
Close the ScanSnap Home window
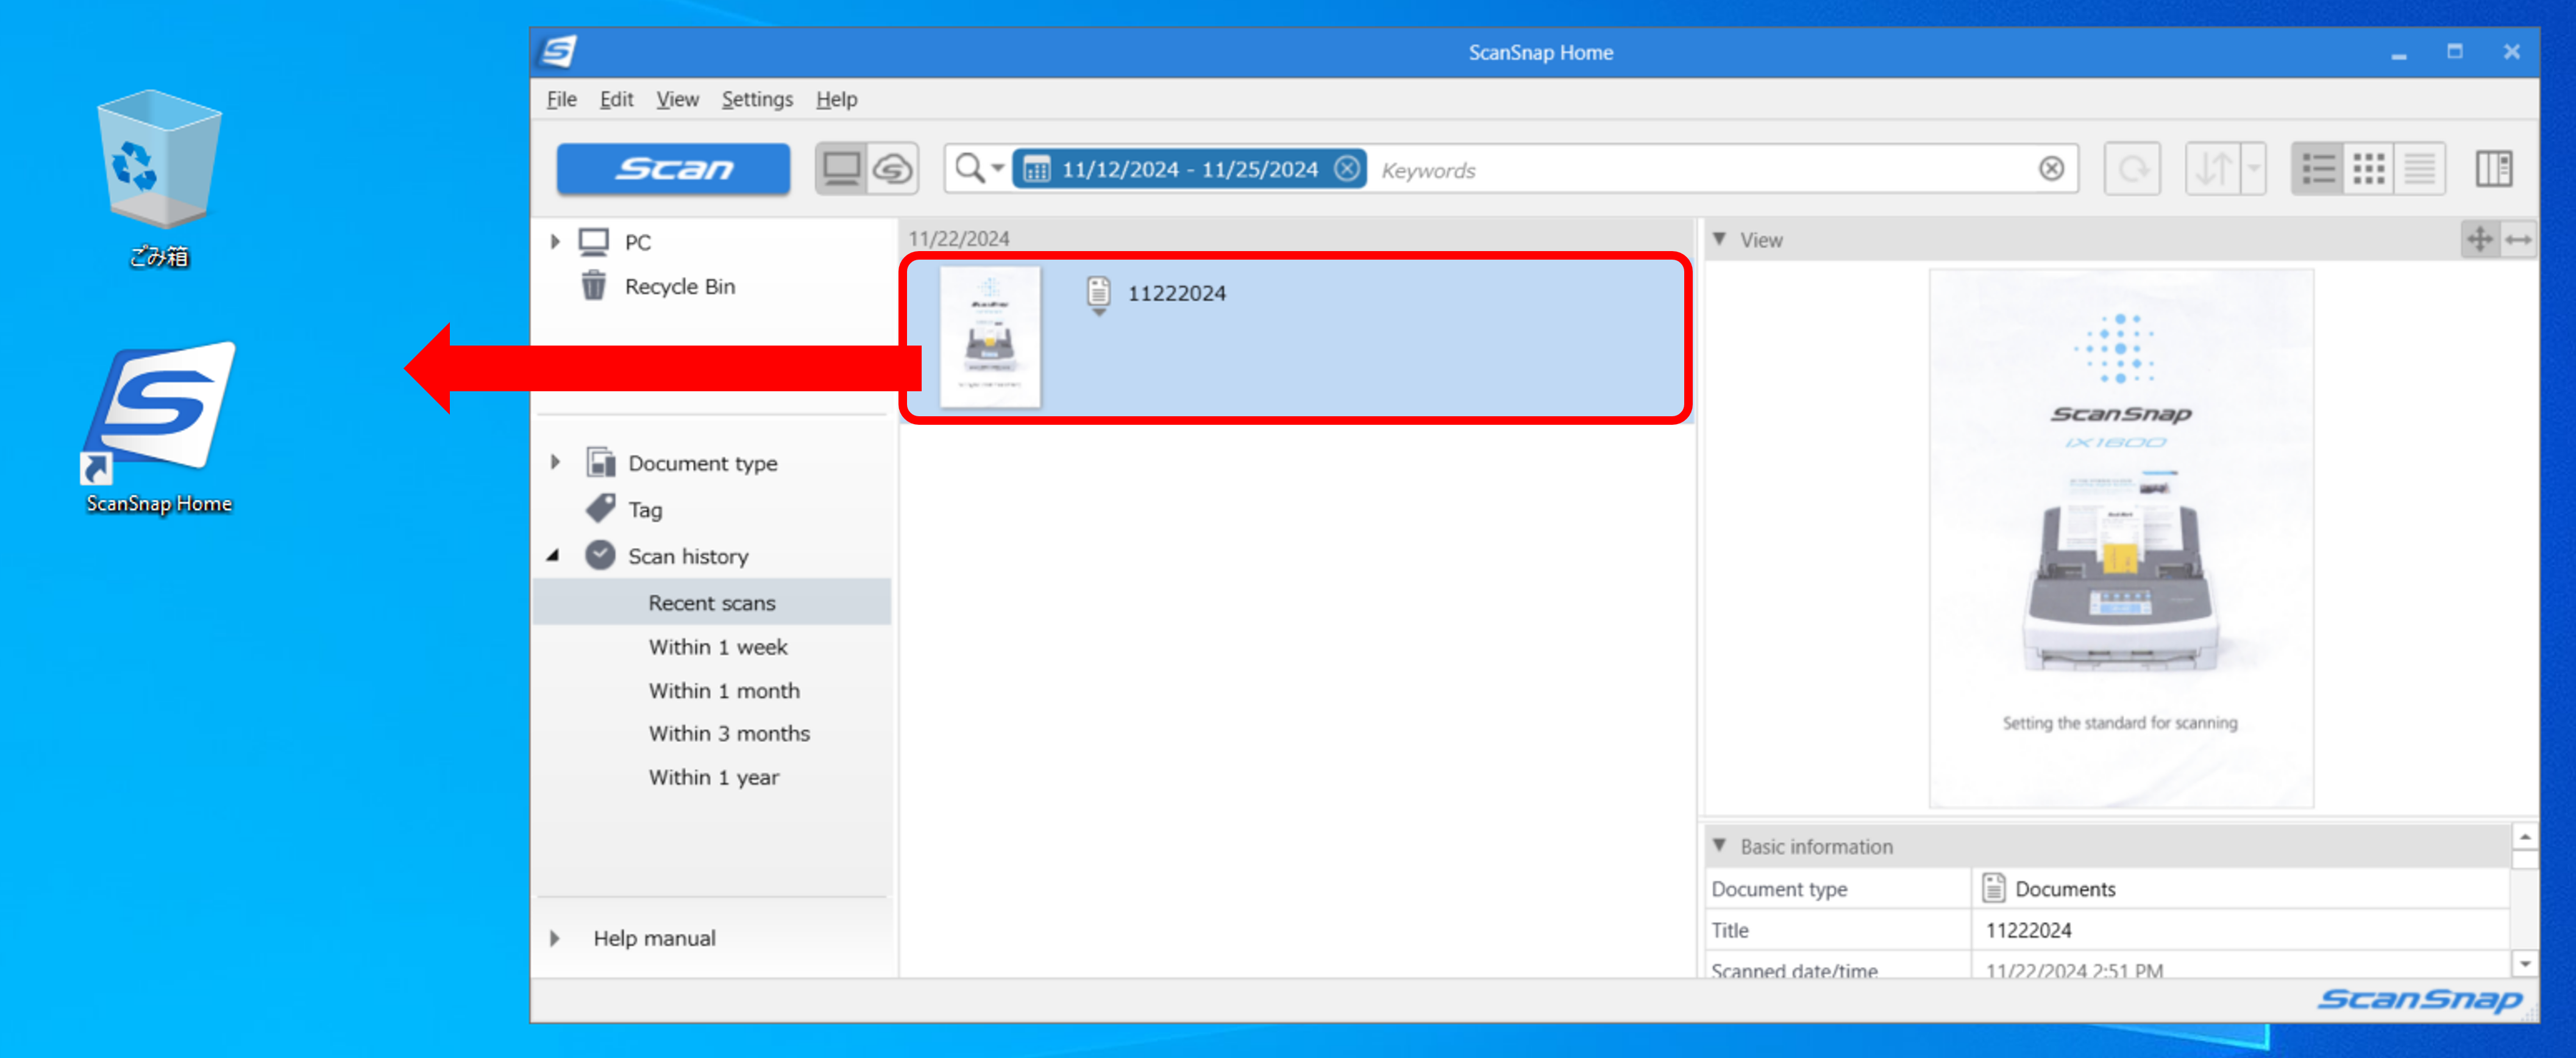coord(2512,52)
